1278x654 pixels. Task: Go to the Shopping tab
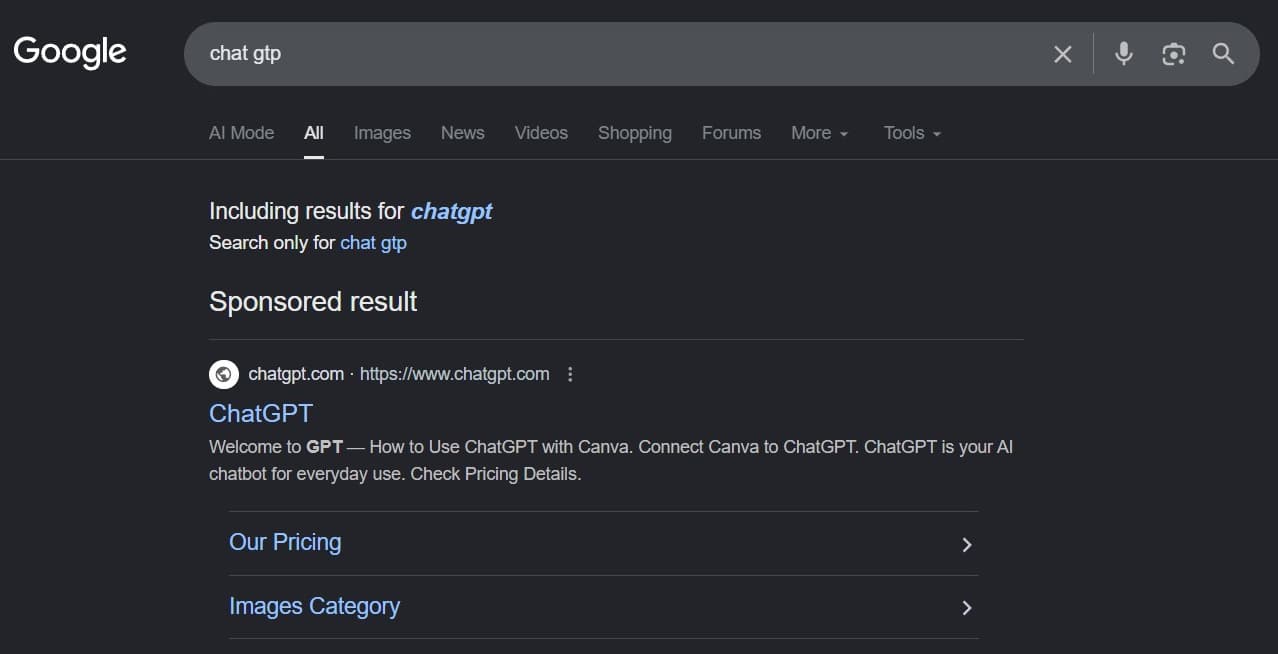click(x=635, y=133)
